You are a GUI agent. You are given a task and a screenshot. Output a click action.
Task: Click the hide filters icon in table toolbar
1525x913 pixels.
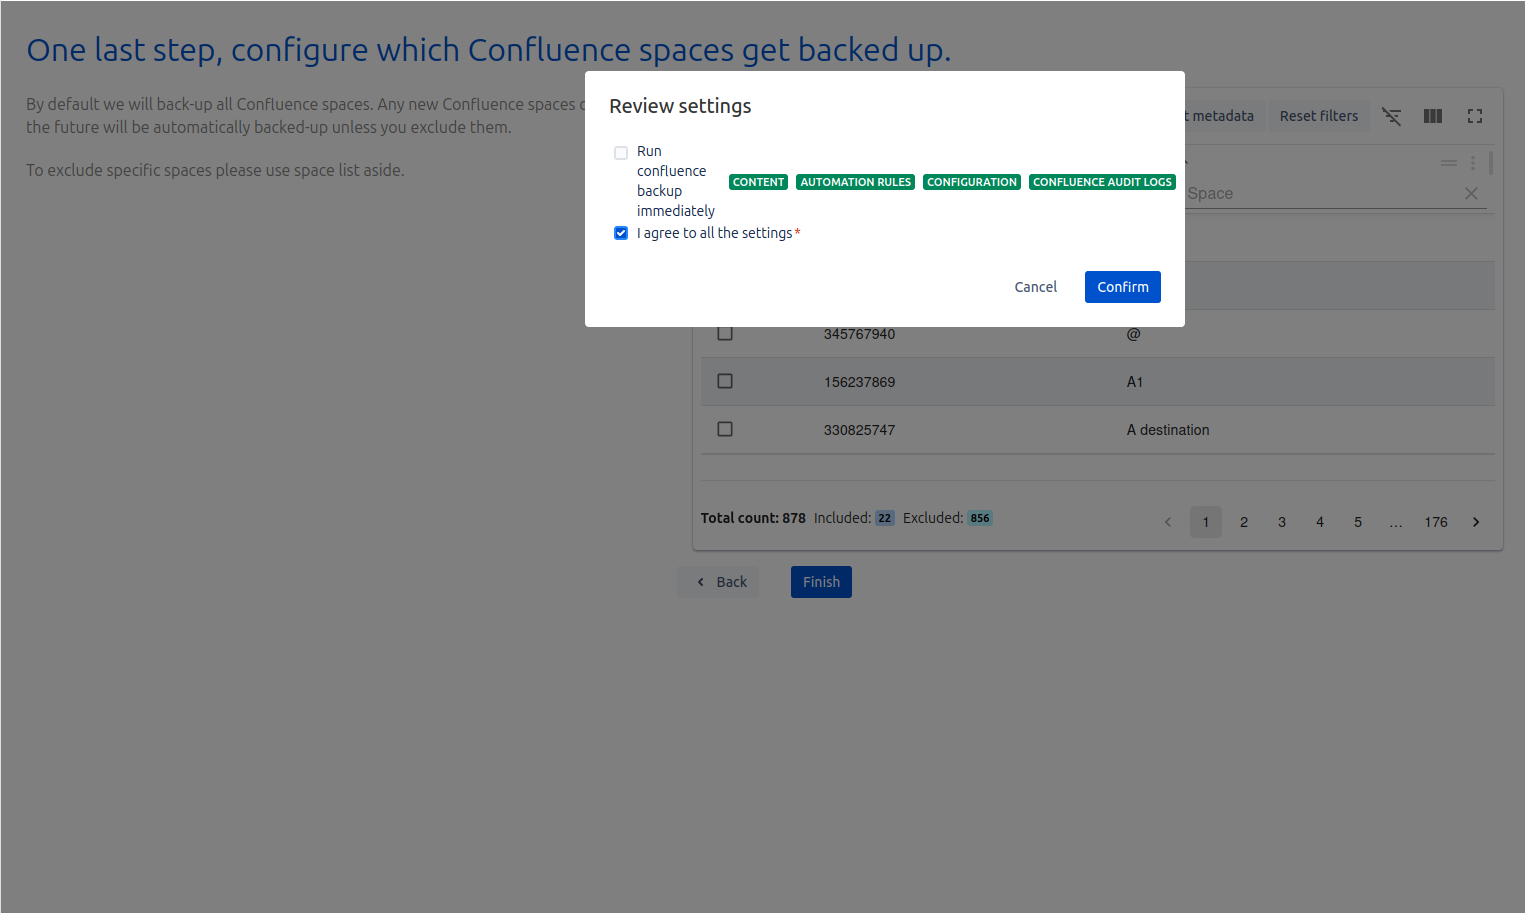click(1391, 117)
